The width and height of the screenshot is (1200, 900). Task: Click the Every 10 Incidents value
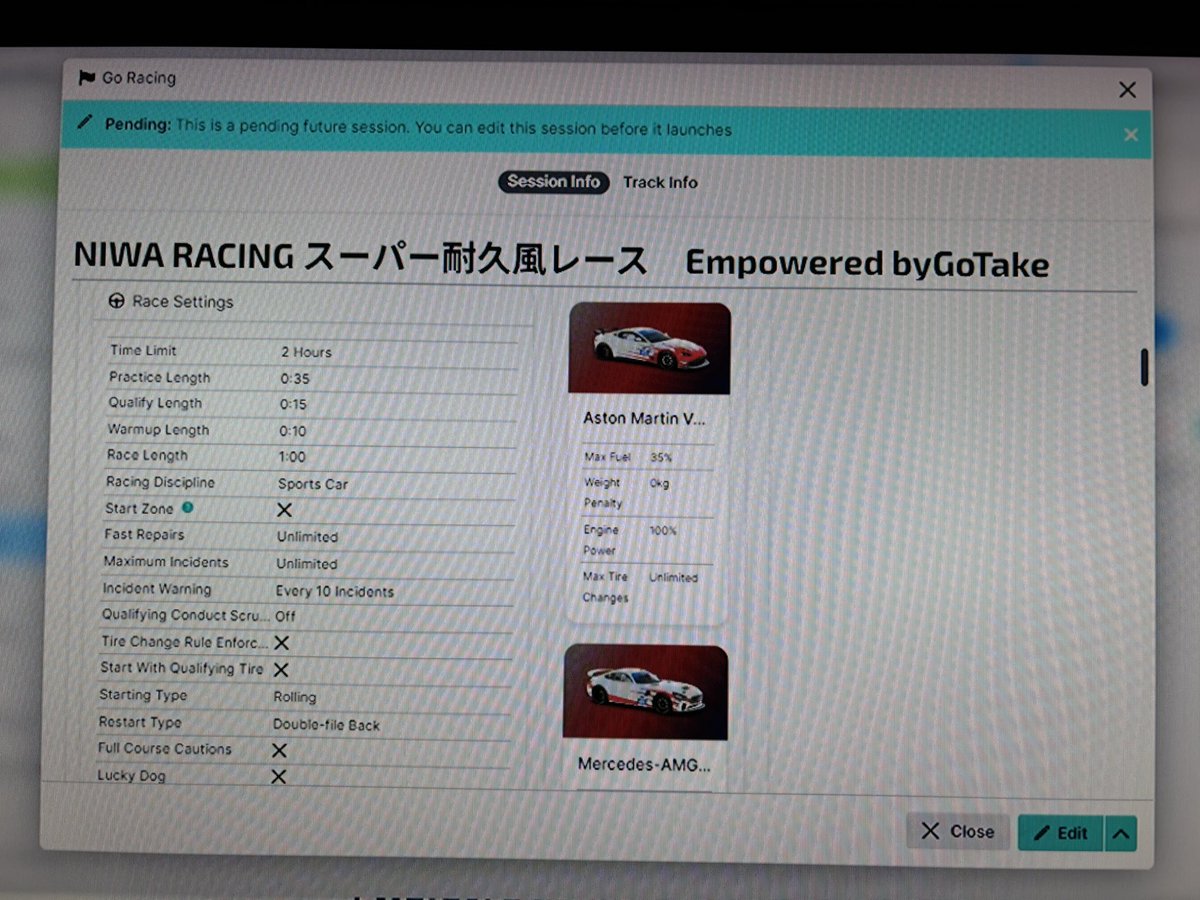point(334,591)
